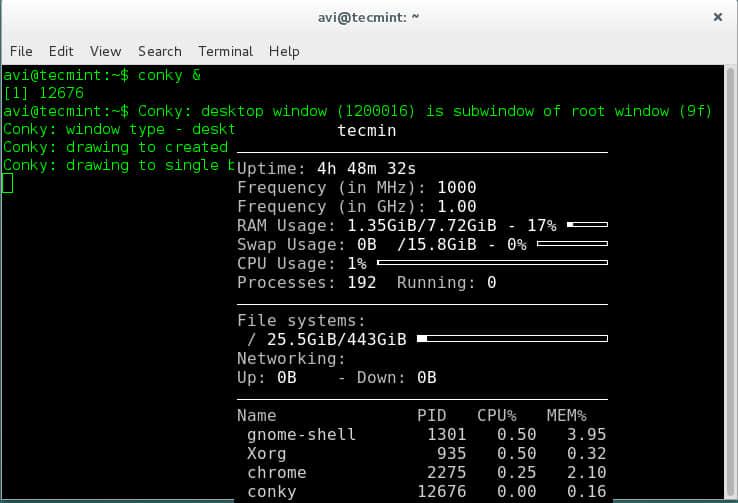Select the conky process row

[x=421, y=491]
